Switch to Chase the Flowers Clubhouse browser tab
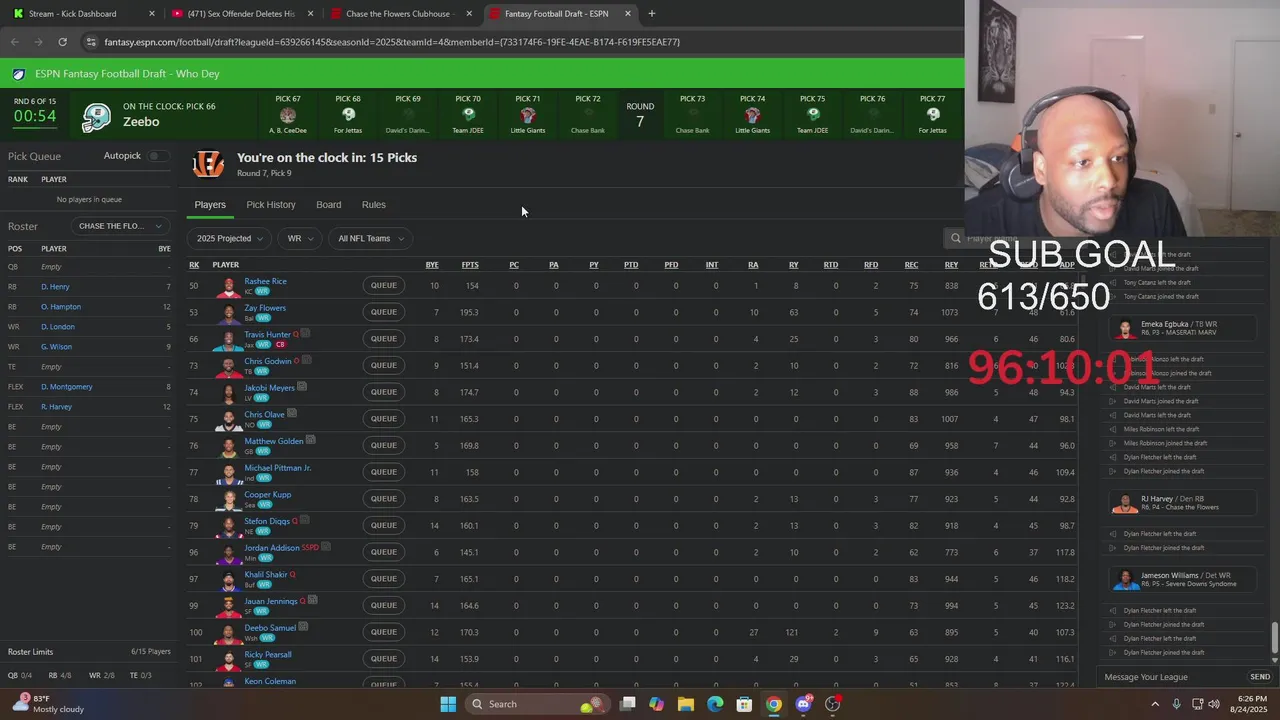 pos(400,14)
